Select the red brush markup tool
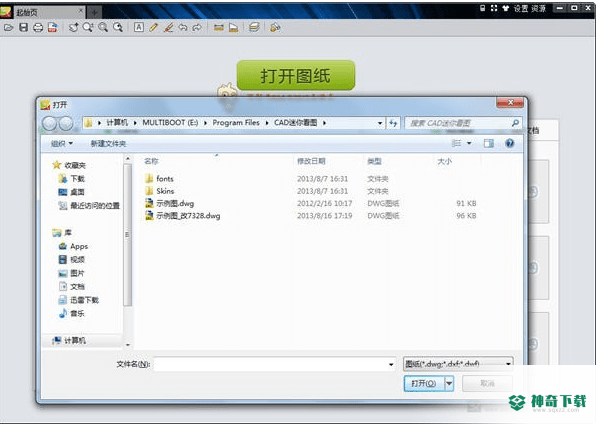 (x=168, y=27)
